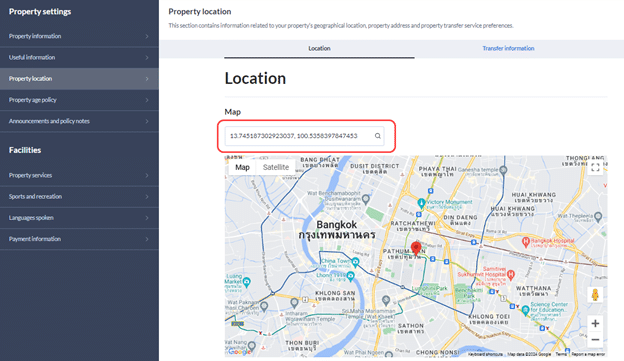
Task: Zoom out with the map minus button
Action: point(595,340)
